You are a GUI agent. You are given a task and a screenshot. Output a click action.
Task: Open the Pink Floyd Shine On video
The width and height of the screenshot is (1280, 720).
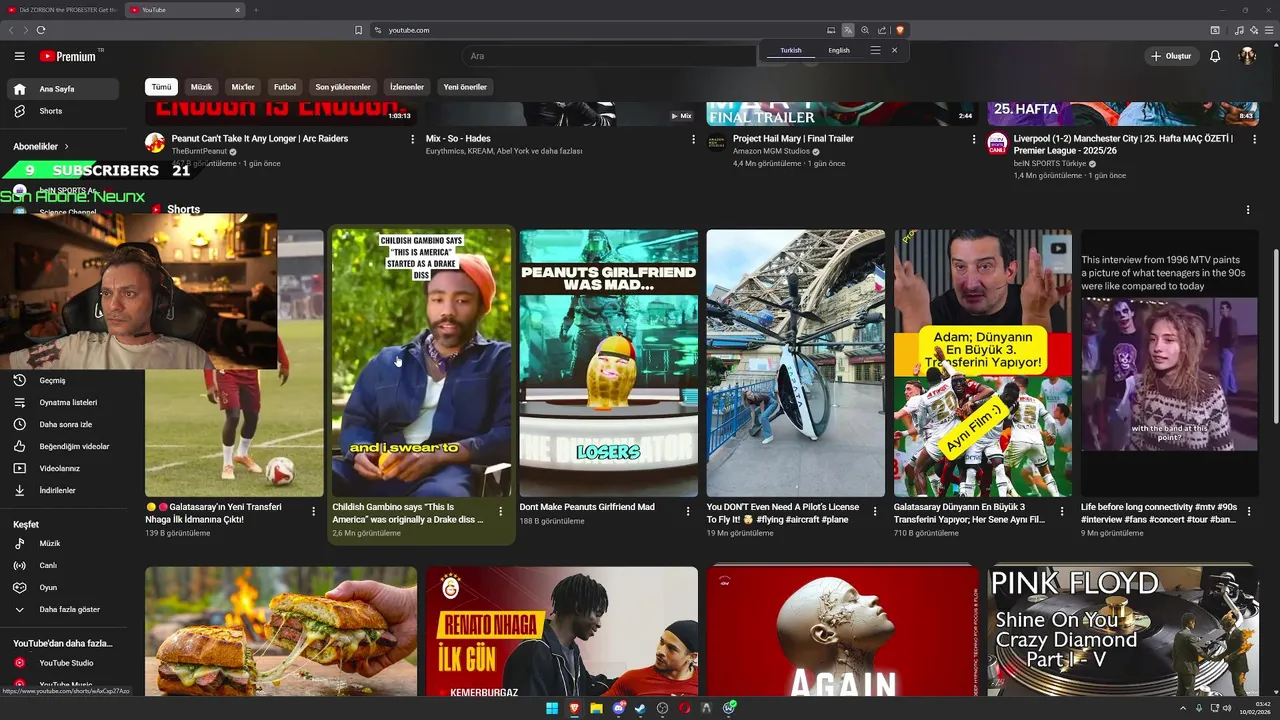point(1123,631)
